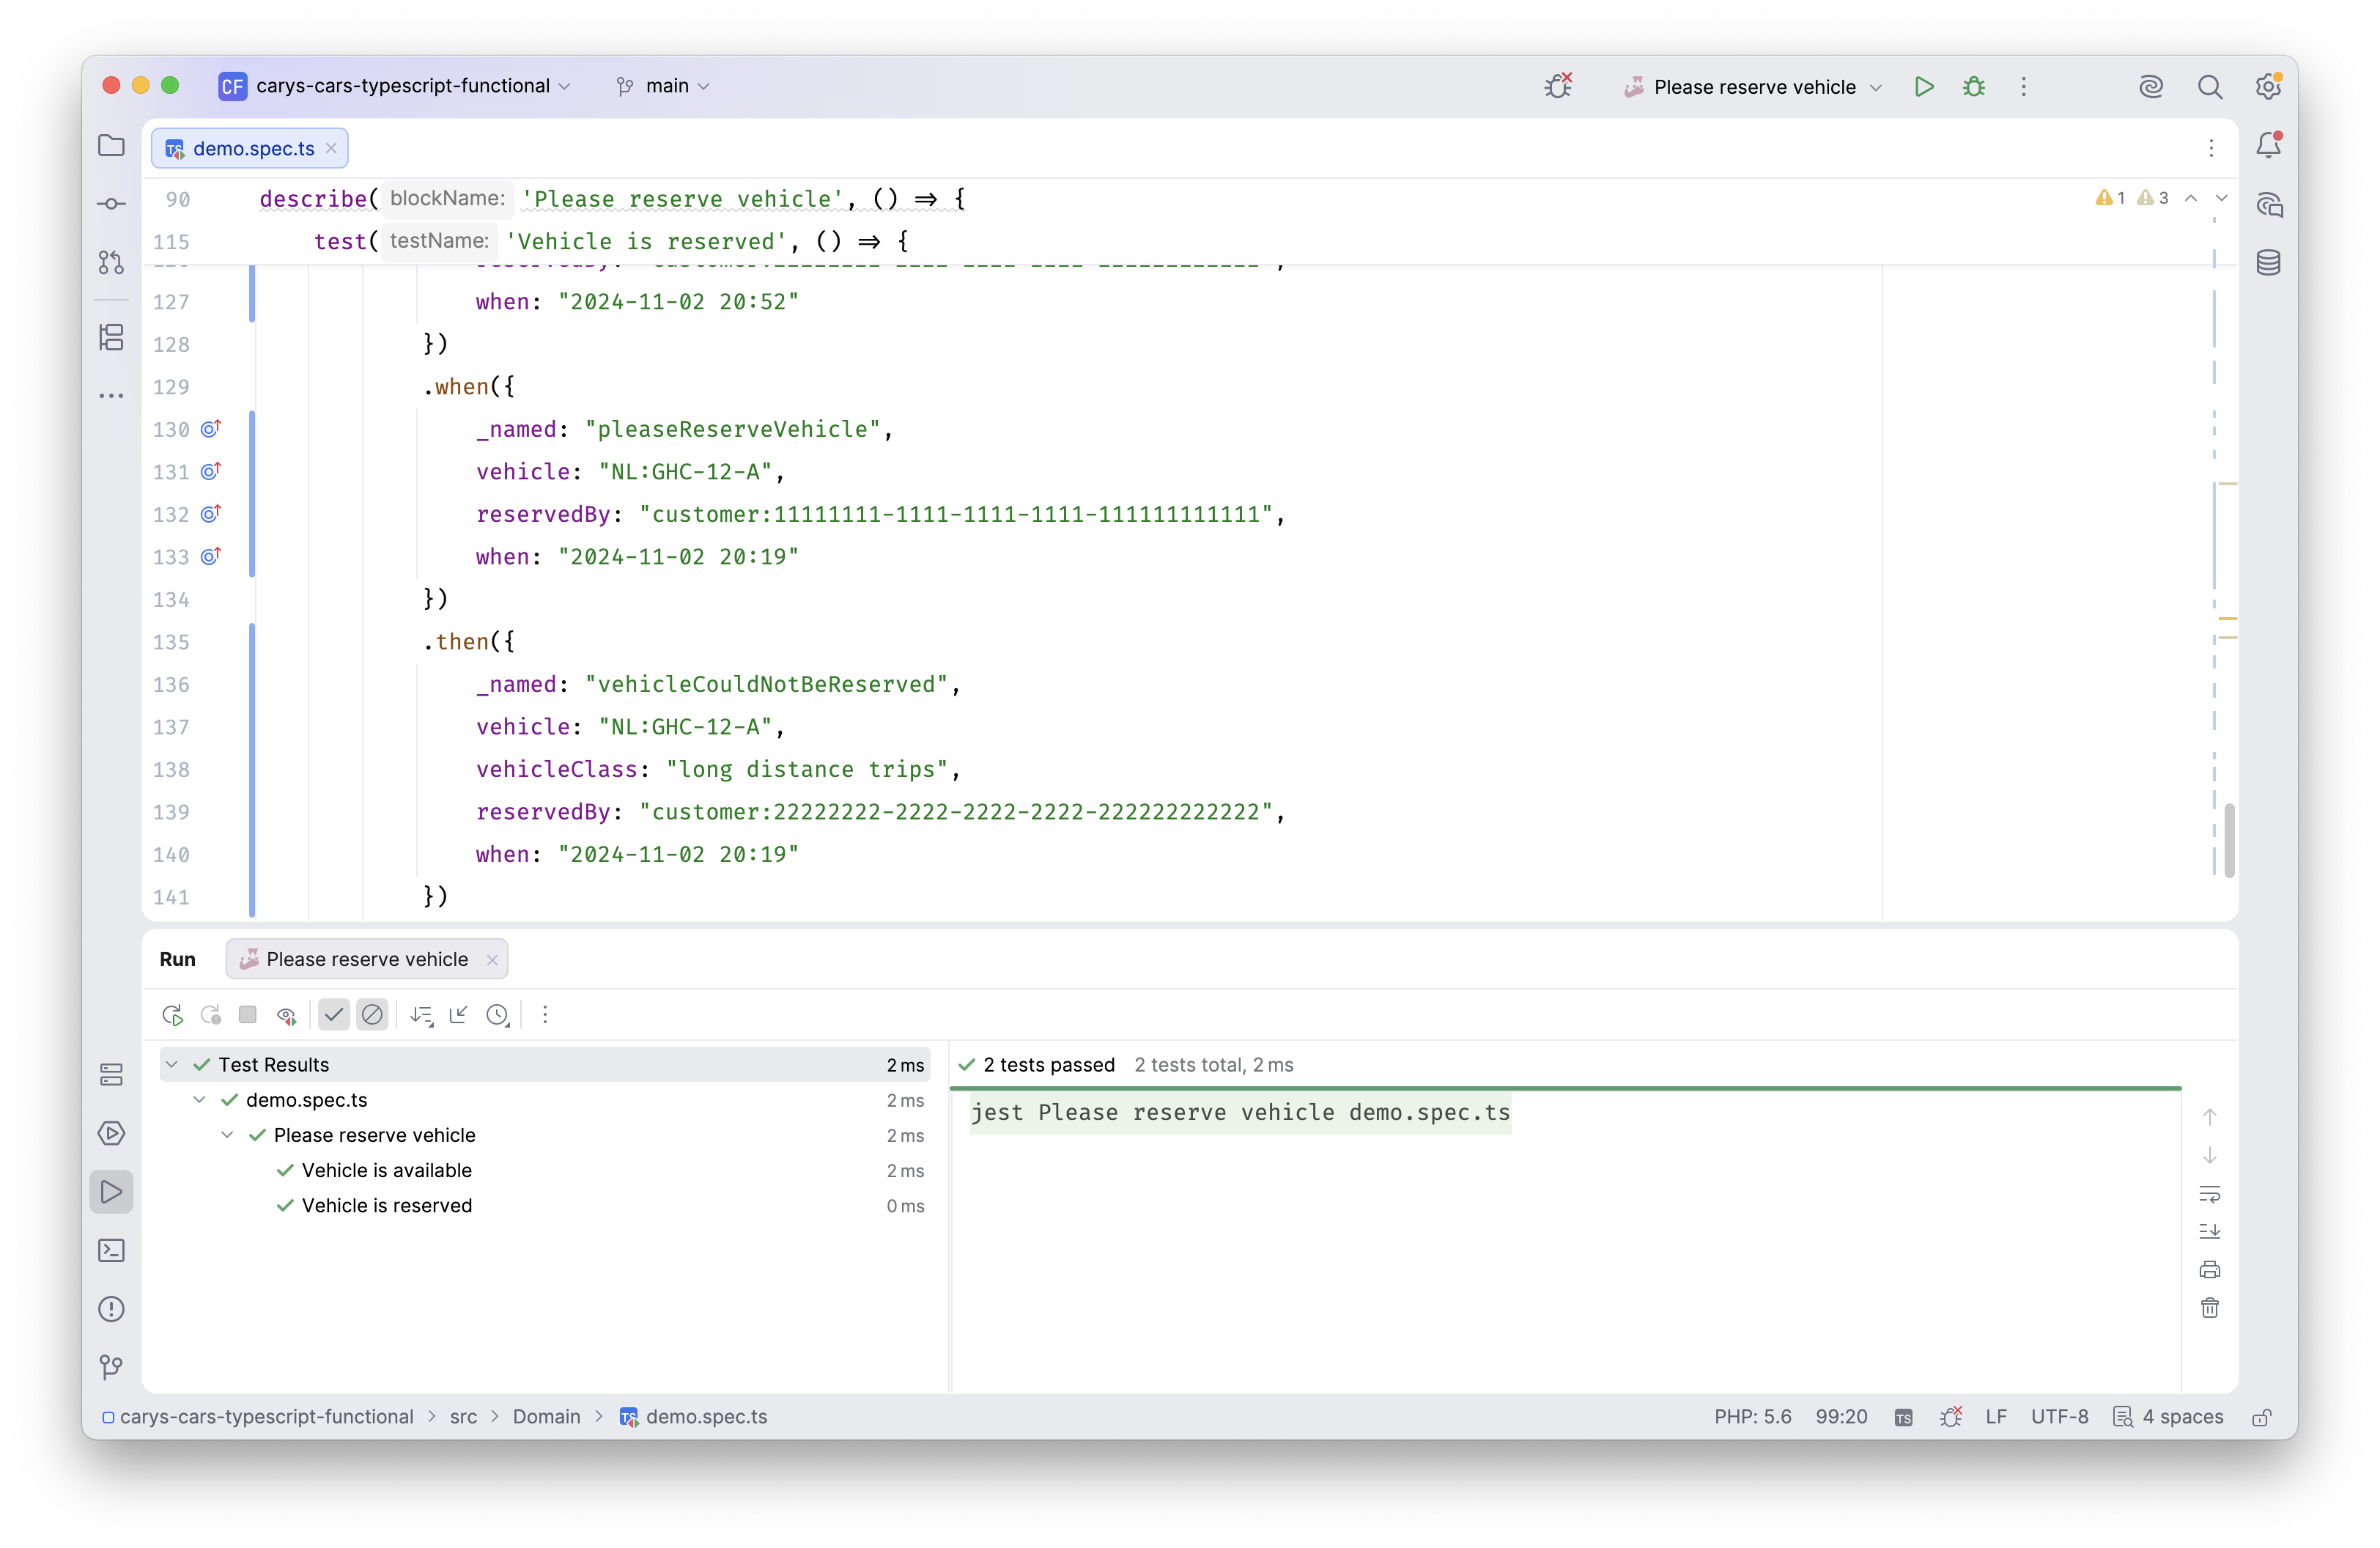Rerun tests in Run panel

172,1015
